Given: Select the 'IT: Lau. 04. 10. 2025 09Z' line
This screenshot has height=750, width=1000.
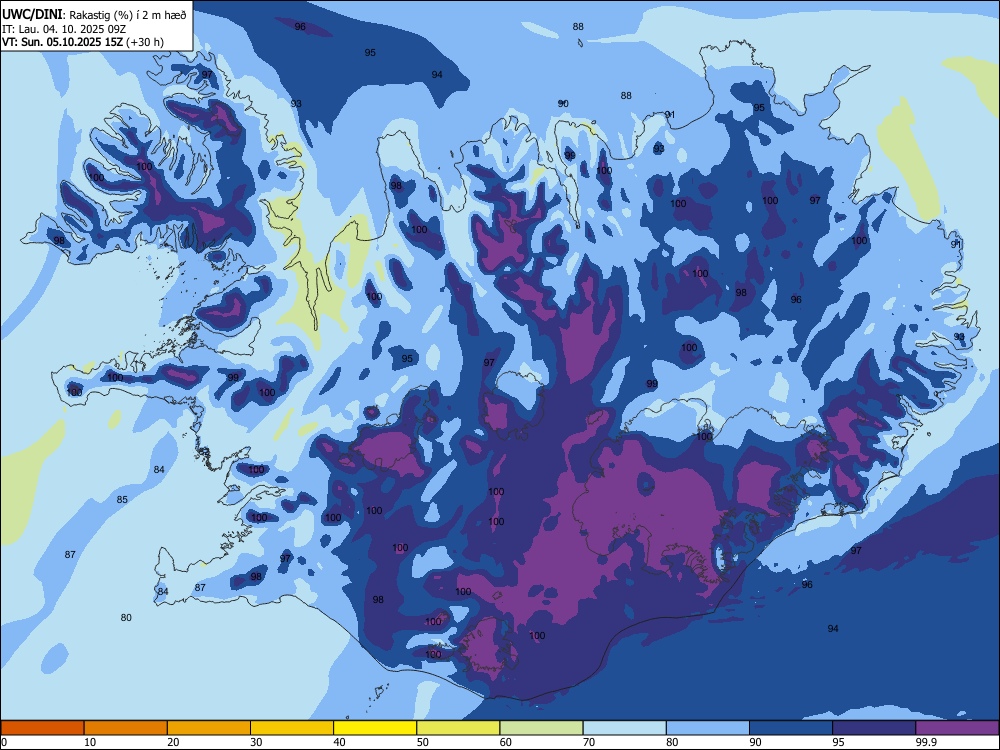Looking at the screenshot, I should [x=64, y=29].
